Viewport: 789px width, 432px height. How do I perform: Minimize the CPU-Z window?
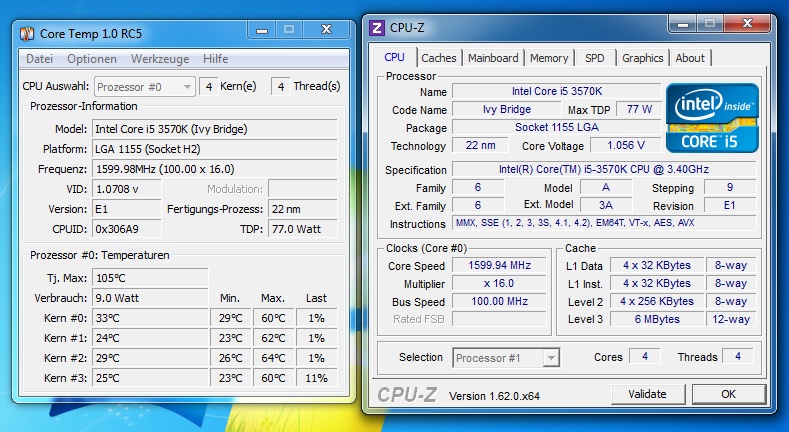click(x=683, y=24)
